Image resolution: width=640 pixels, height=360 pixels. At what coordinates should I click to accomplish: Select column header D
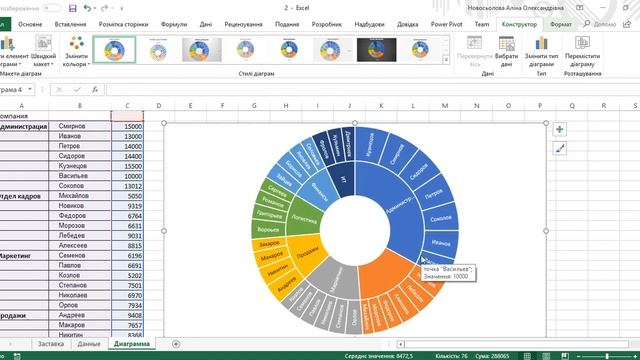coord(159,106)
